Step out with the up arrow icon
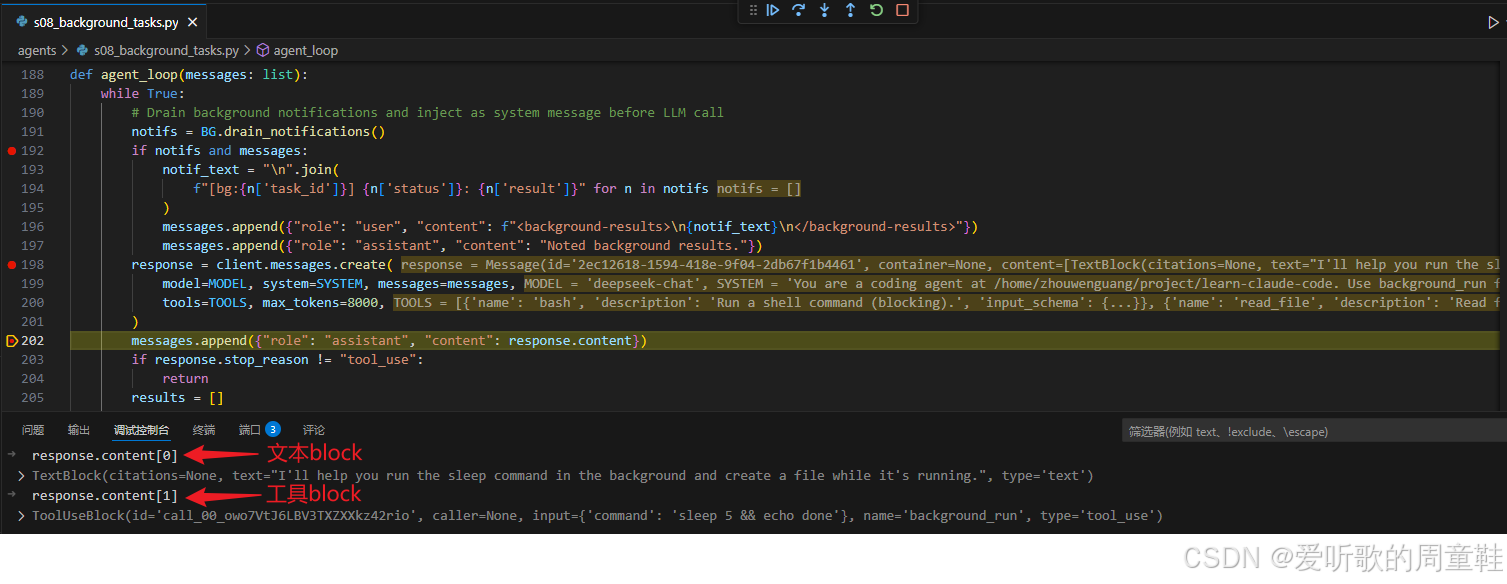Screen dimensions: 1507x584 pyautogui.click(x=851, y=10)
